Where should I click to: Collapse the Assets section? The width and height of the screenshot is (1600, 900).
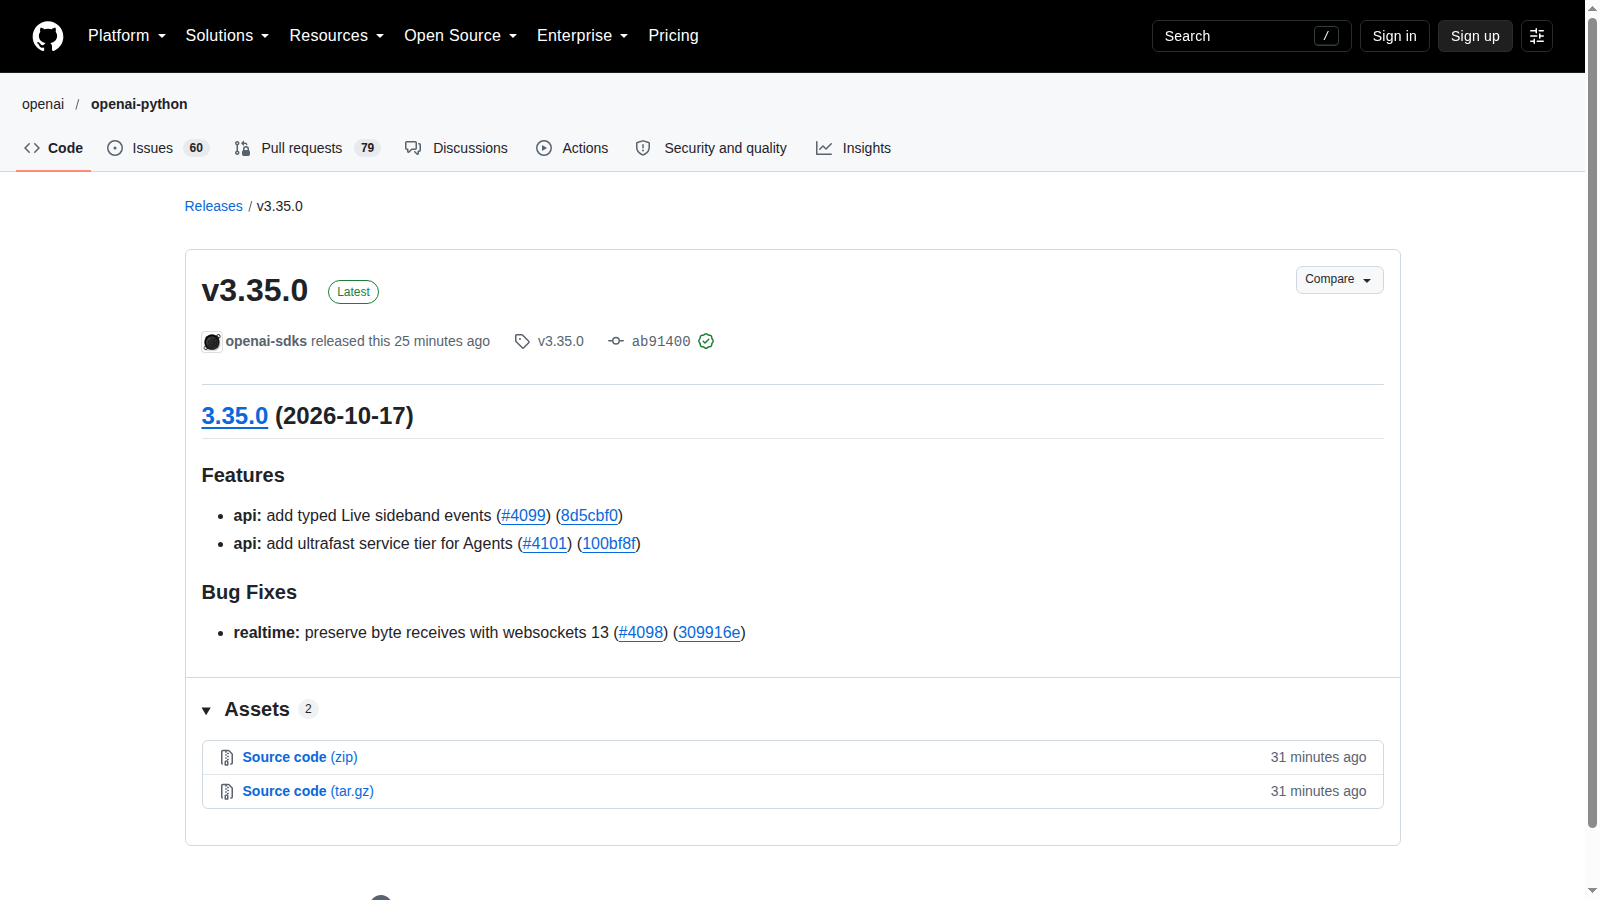pos(258,710)
